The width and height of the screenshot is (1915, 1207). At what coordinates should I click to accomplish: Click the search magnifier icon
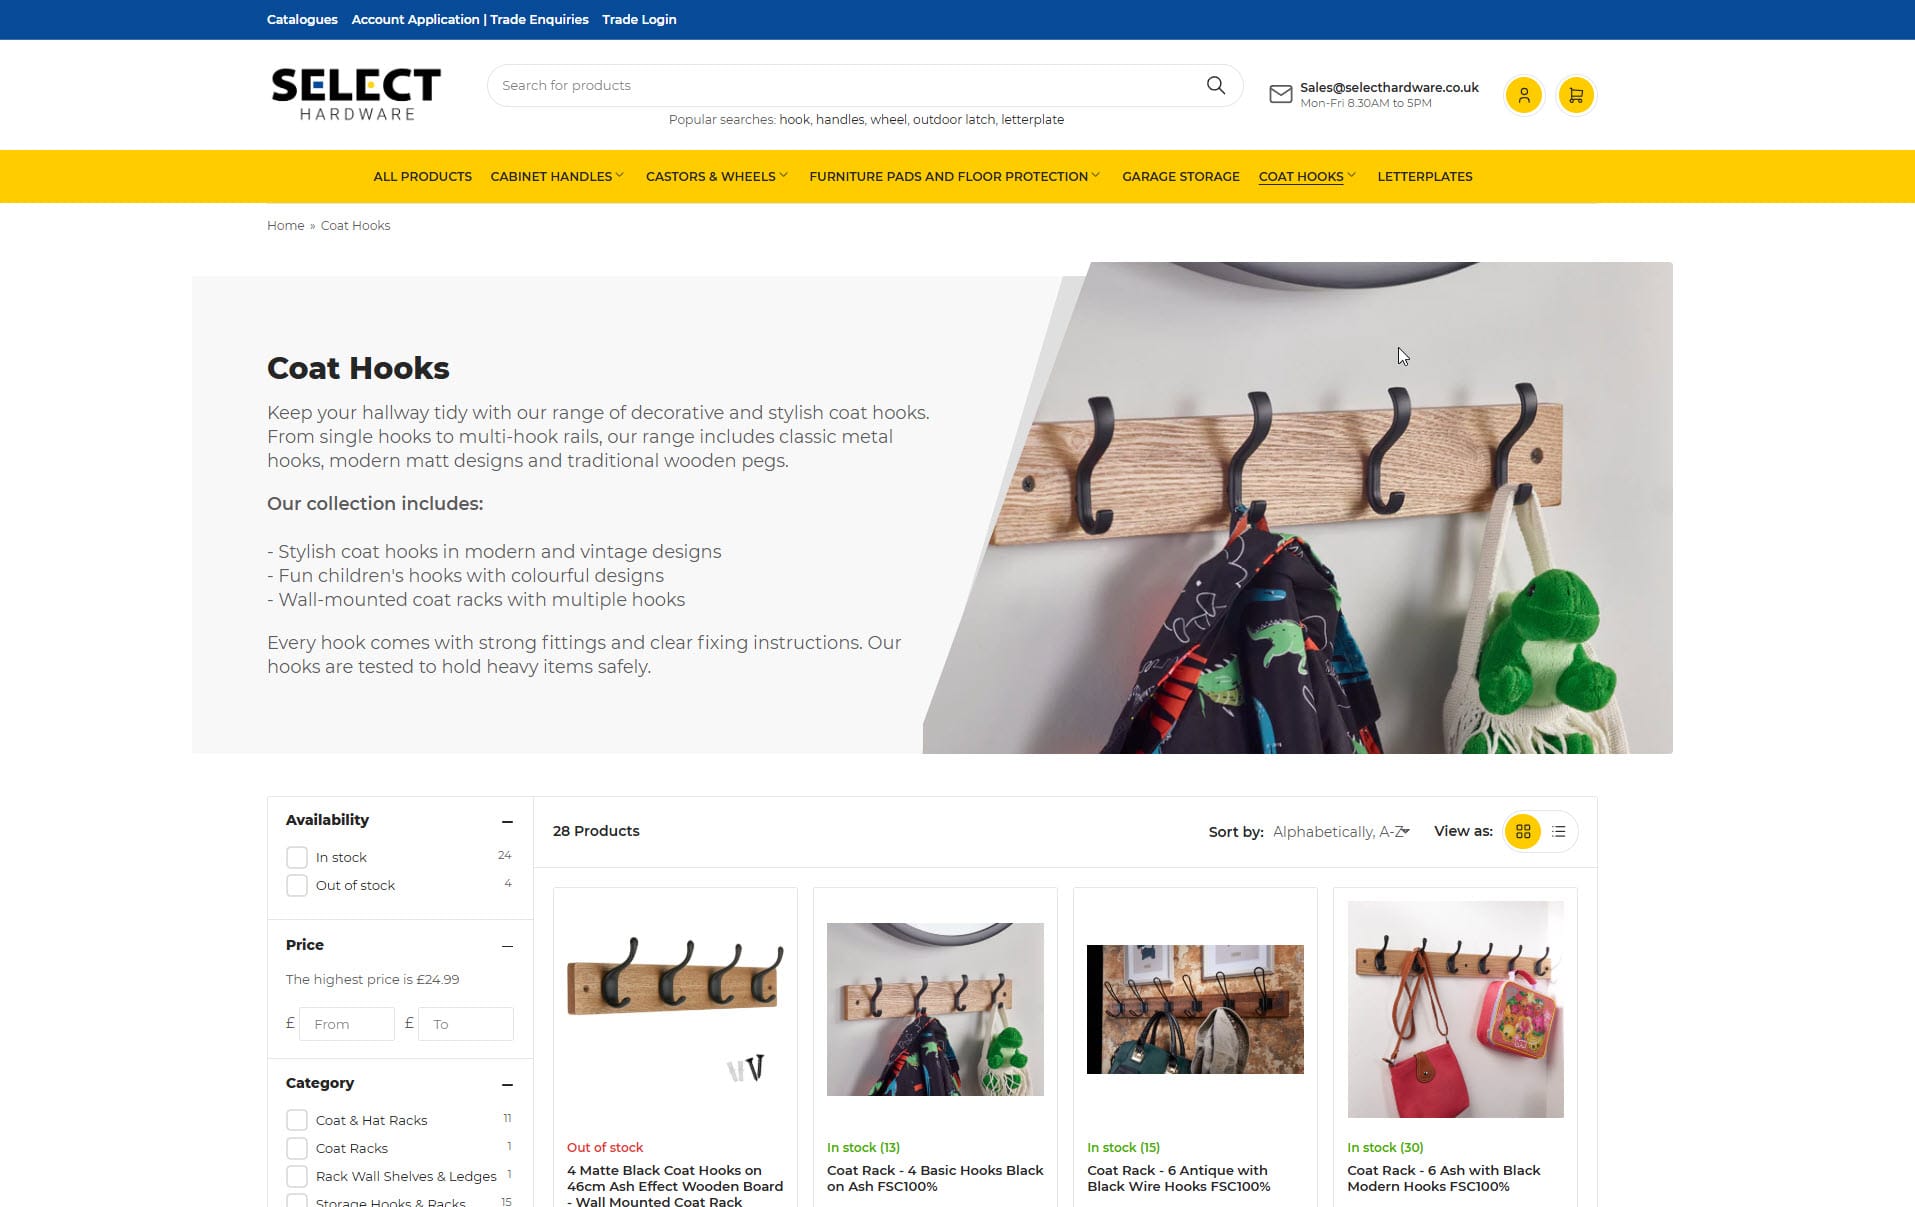[x=1215, y=85]
